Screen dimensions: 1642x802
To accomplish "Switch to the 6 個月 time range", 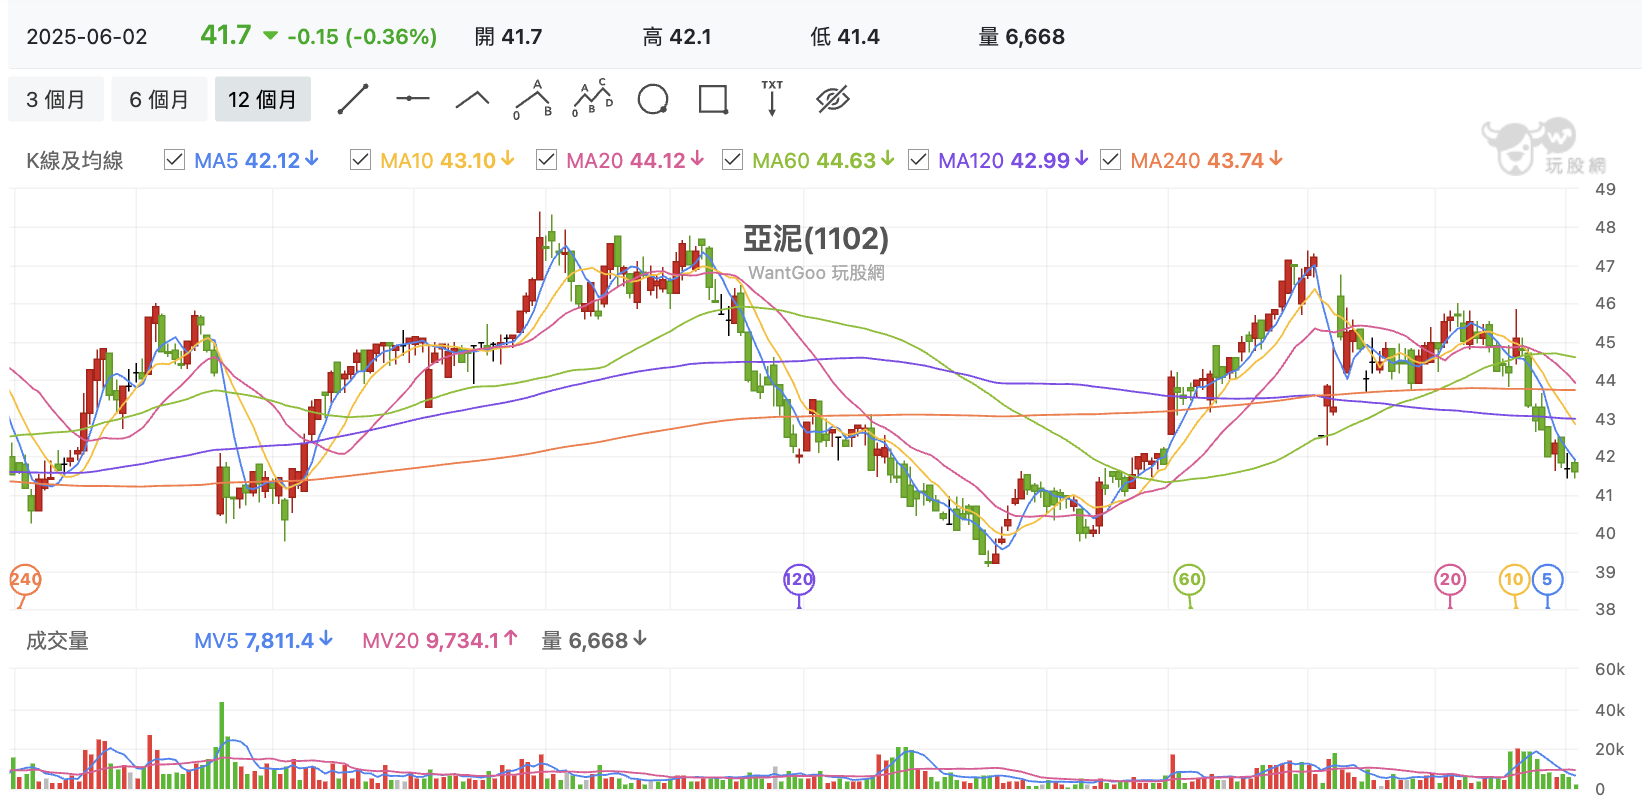I will click(x=159, y=99).
